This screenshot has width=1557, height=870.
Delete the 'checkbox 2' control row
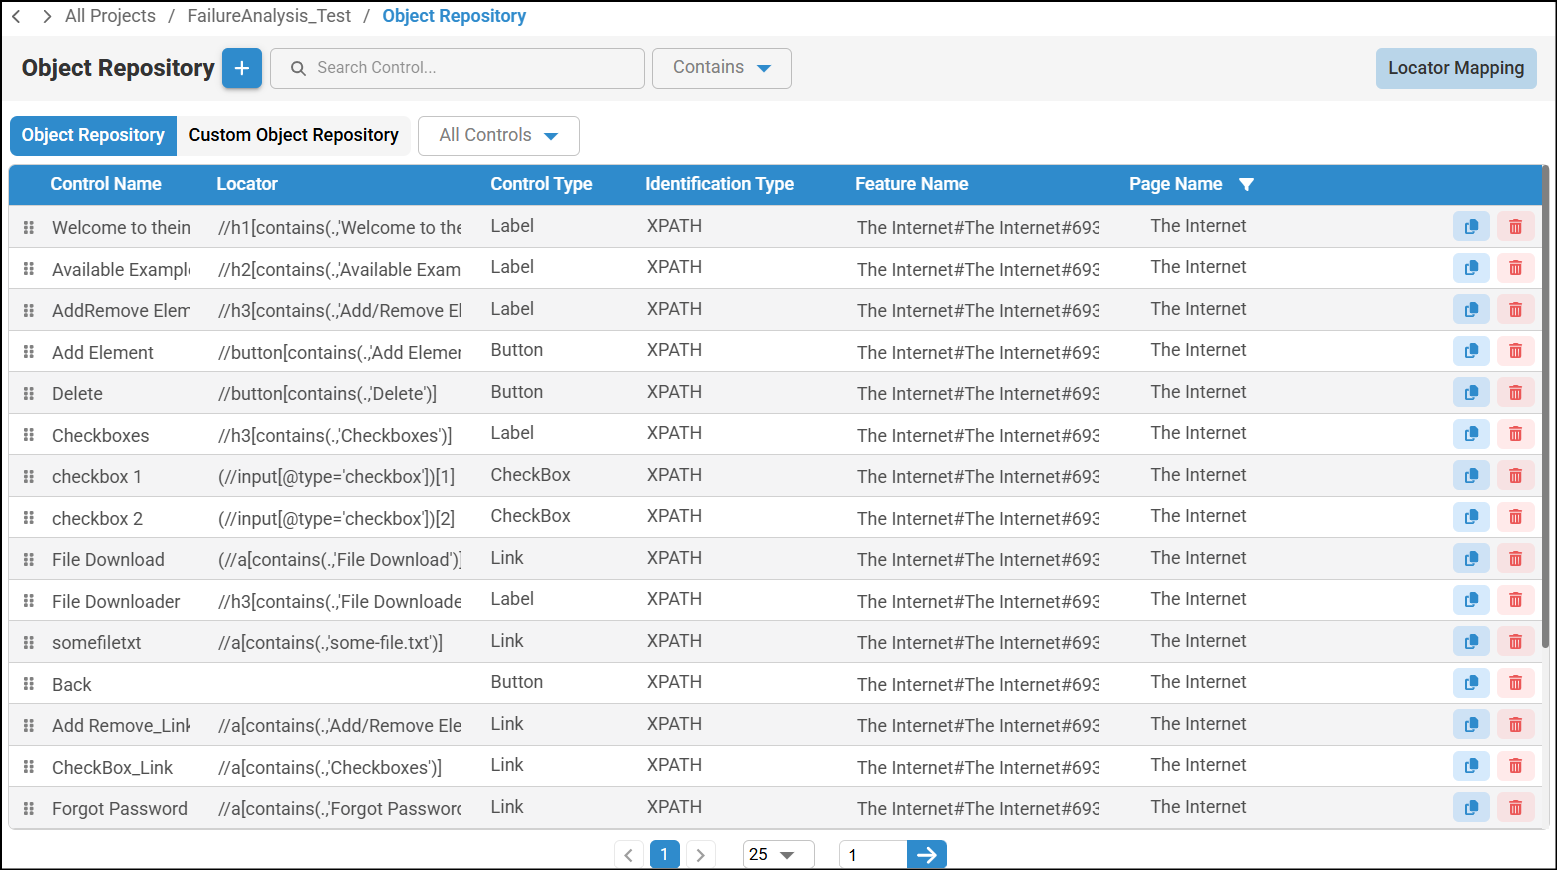1515,517
